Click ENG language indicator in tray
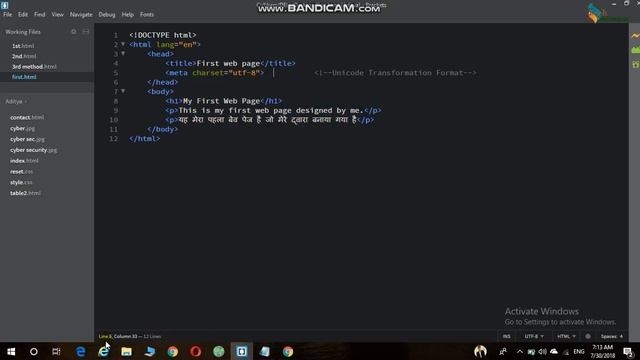 coord(579,351)
